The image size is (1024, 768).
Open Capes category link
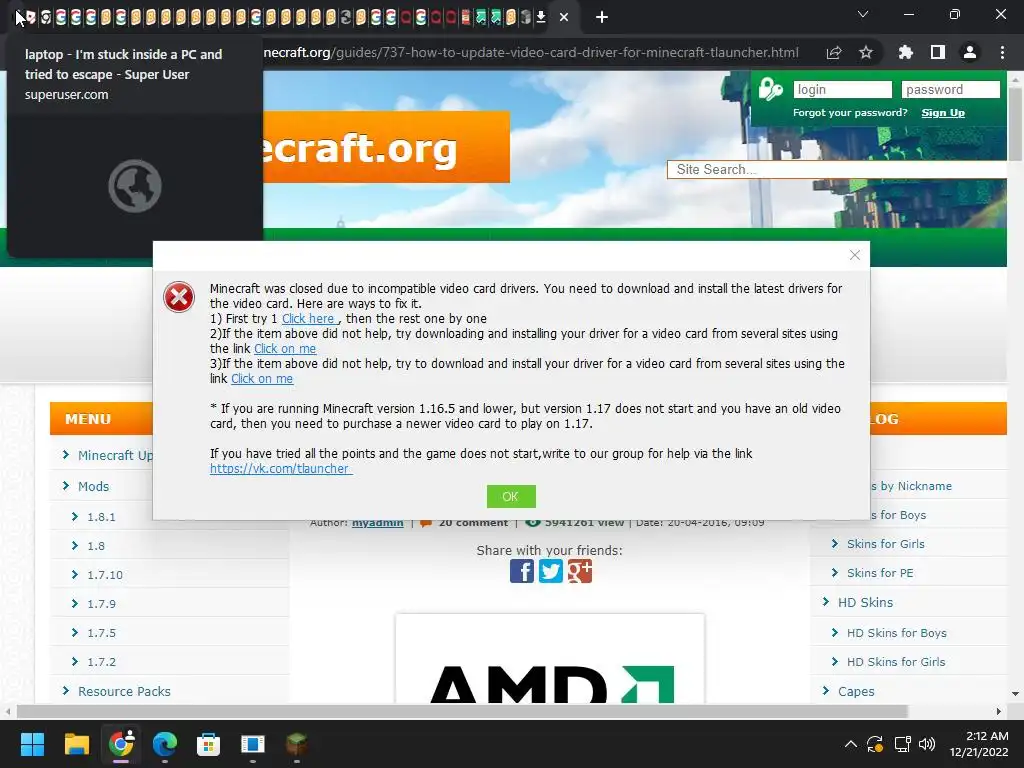tap(856, 691)
